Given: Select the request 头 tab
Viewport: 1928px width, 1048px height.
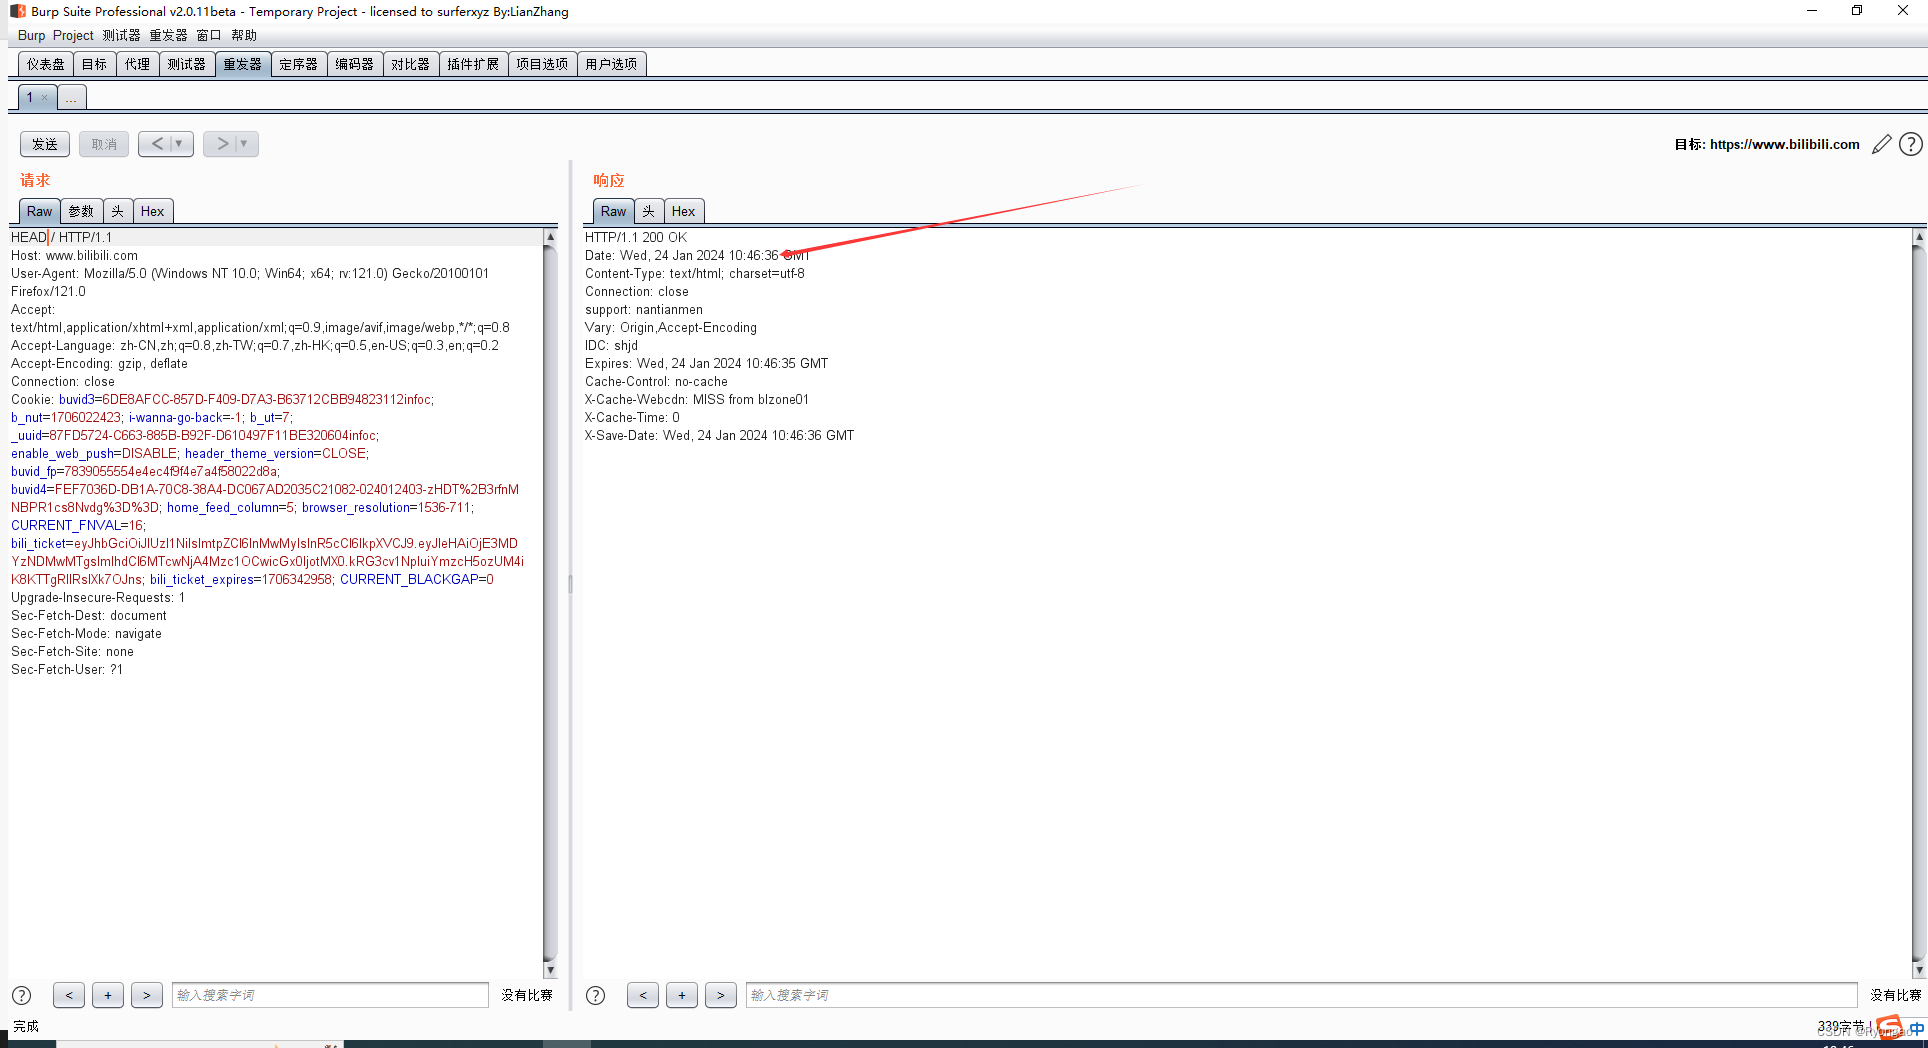Looking at the screenshot, I should tap(117, 211).
